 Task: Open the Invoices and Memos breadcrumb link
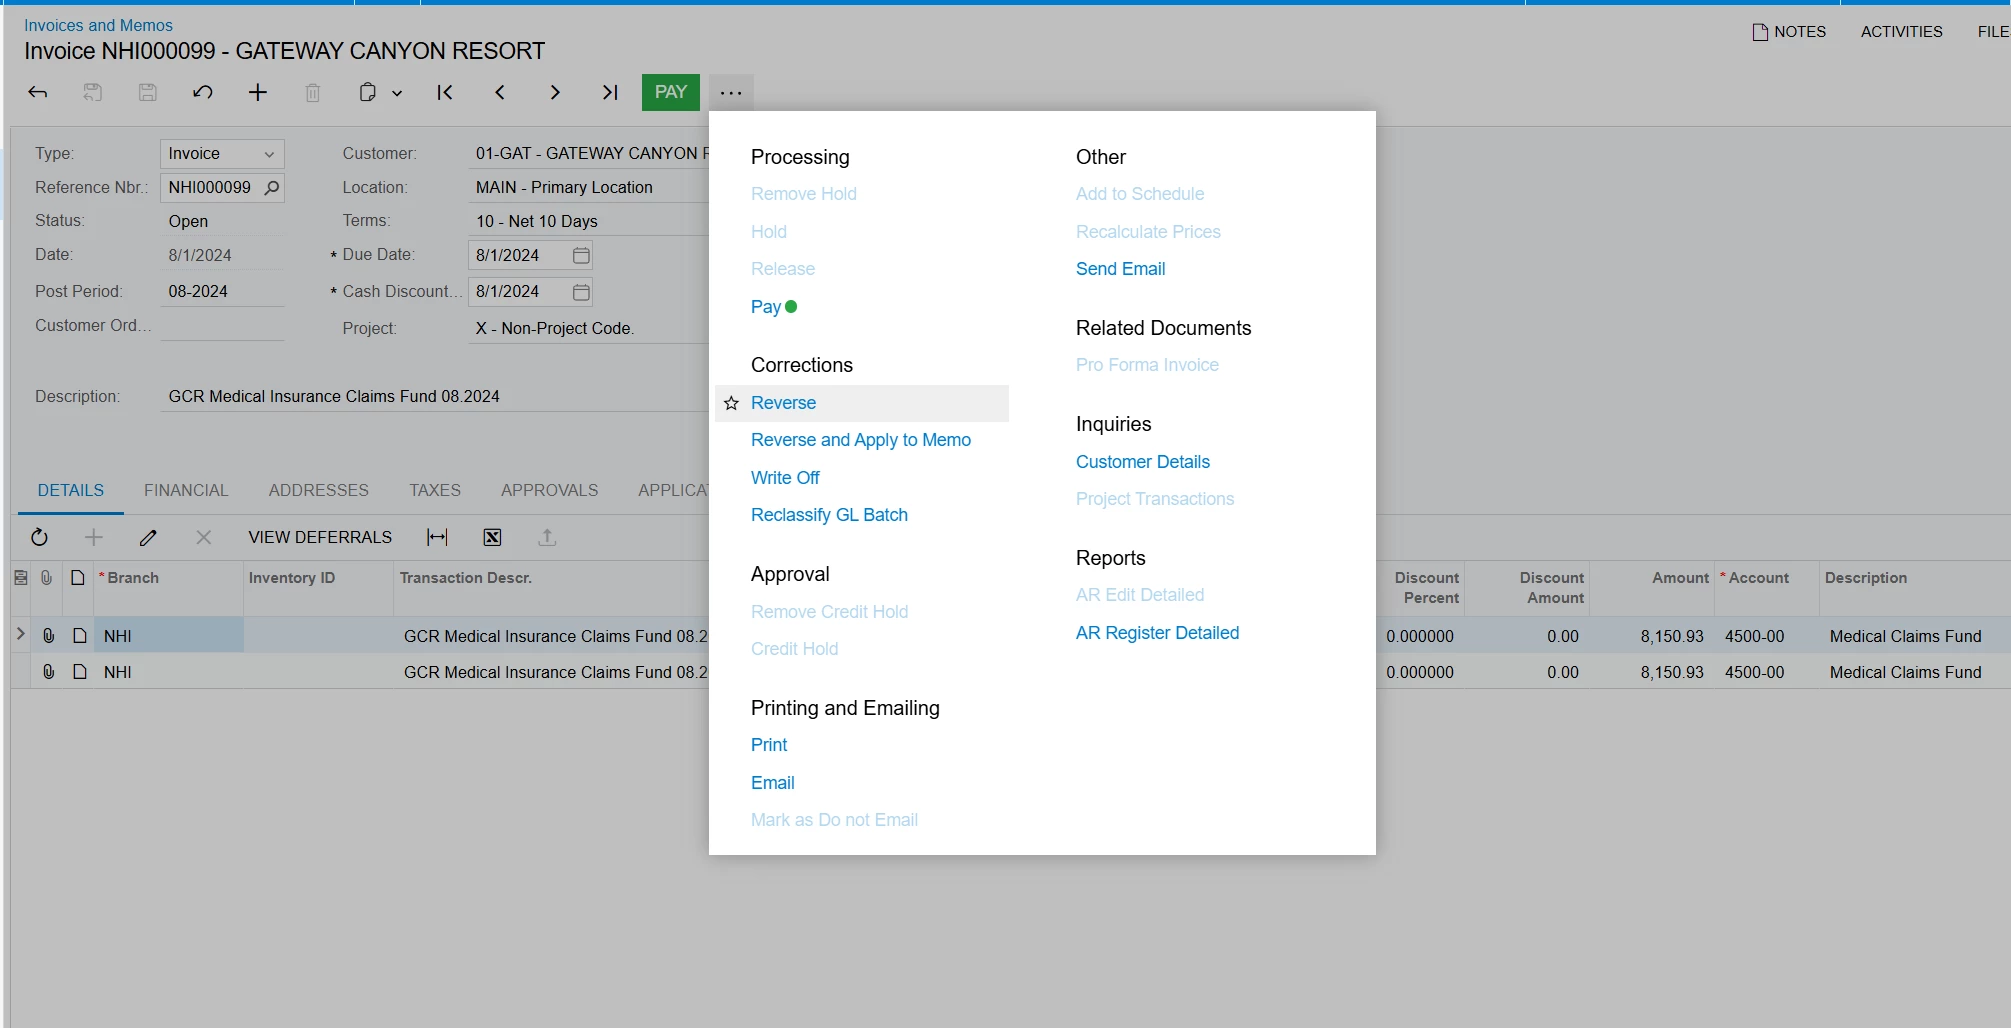(x=98, y=25)
